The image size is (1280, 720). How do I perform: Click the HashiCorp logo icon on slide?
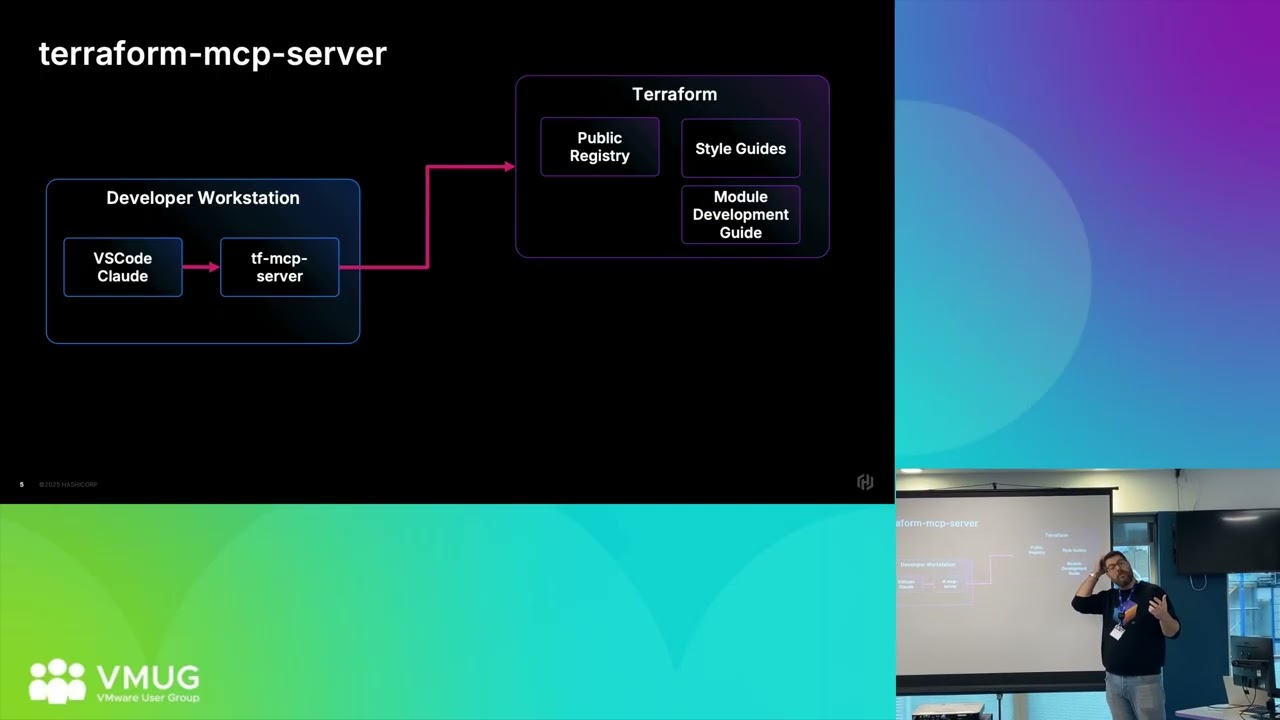tap(865, 483)
